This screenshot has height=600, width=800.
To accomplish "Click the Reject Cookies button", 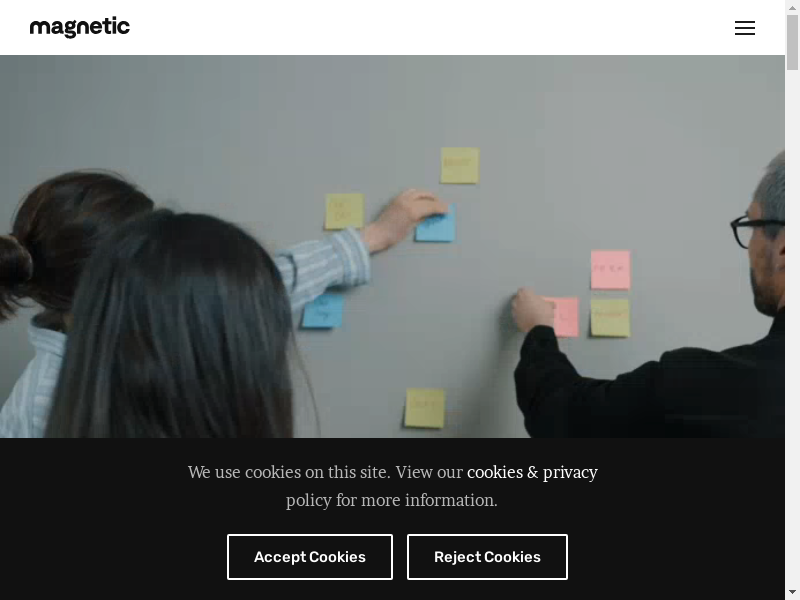I will [487, 557].
